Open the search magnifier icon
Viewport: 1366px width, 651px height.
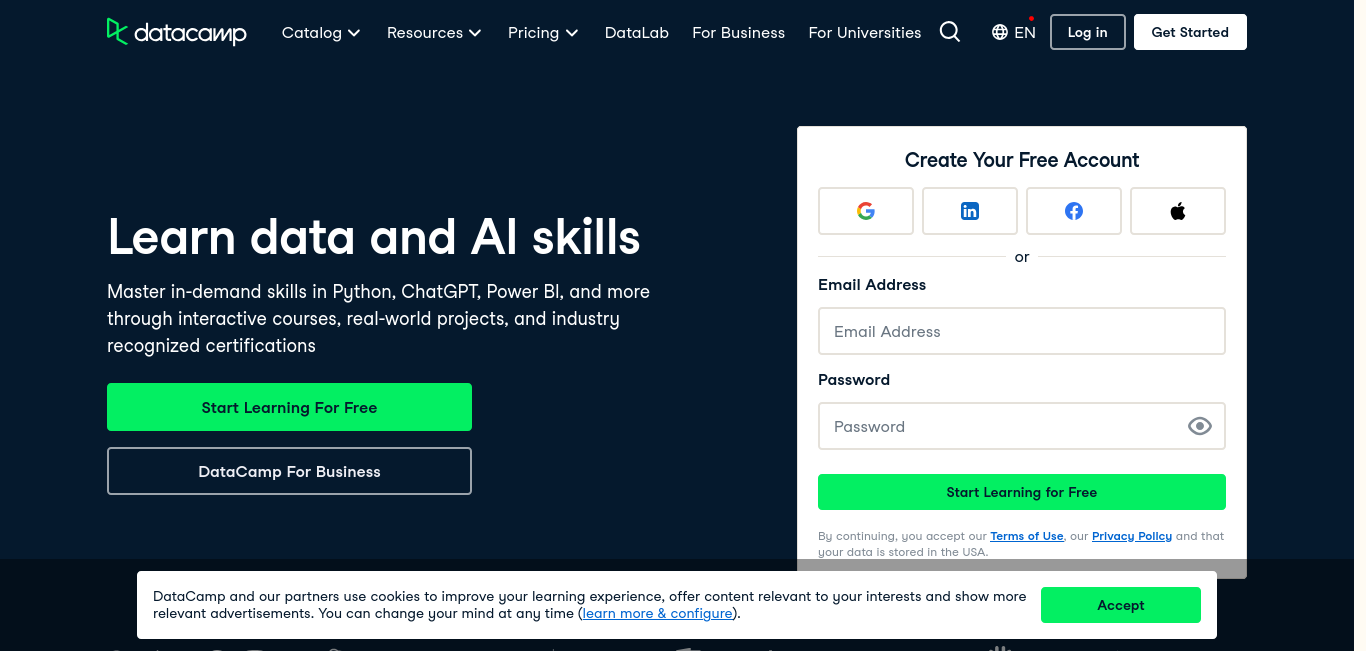[x=950, y=32]
